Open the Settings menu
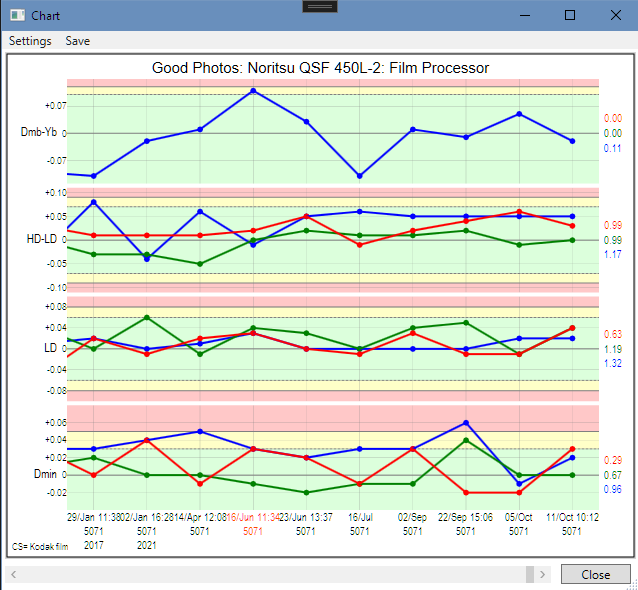 coord(30,41)
